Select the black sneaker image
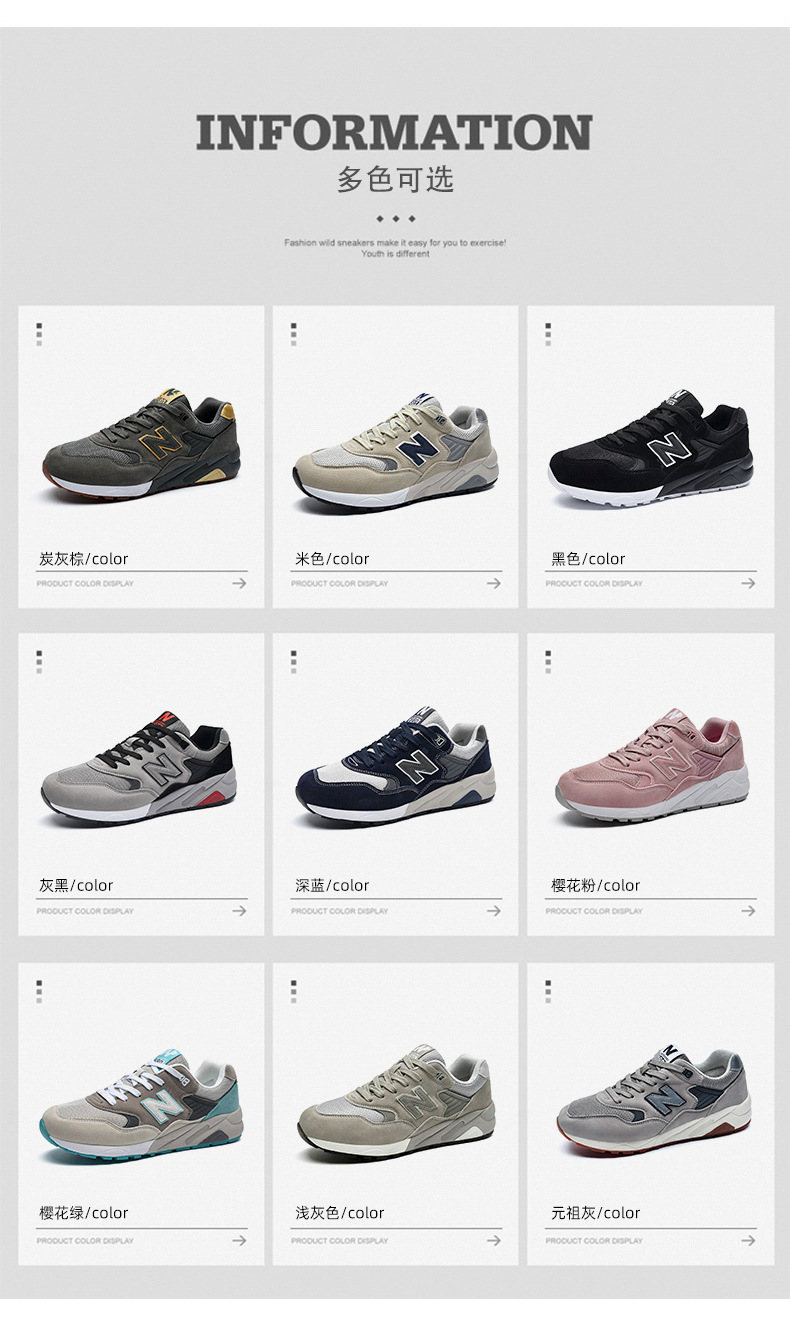Screen dimensions: 790x1317 pyautogui.click(x=650, y=447)
